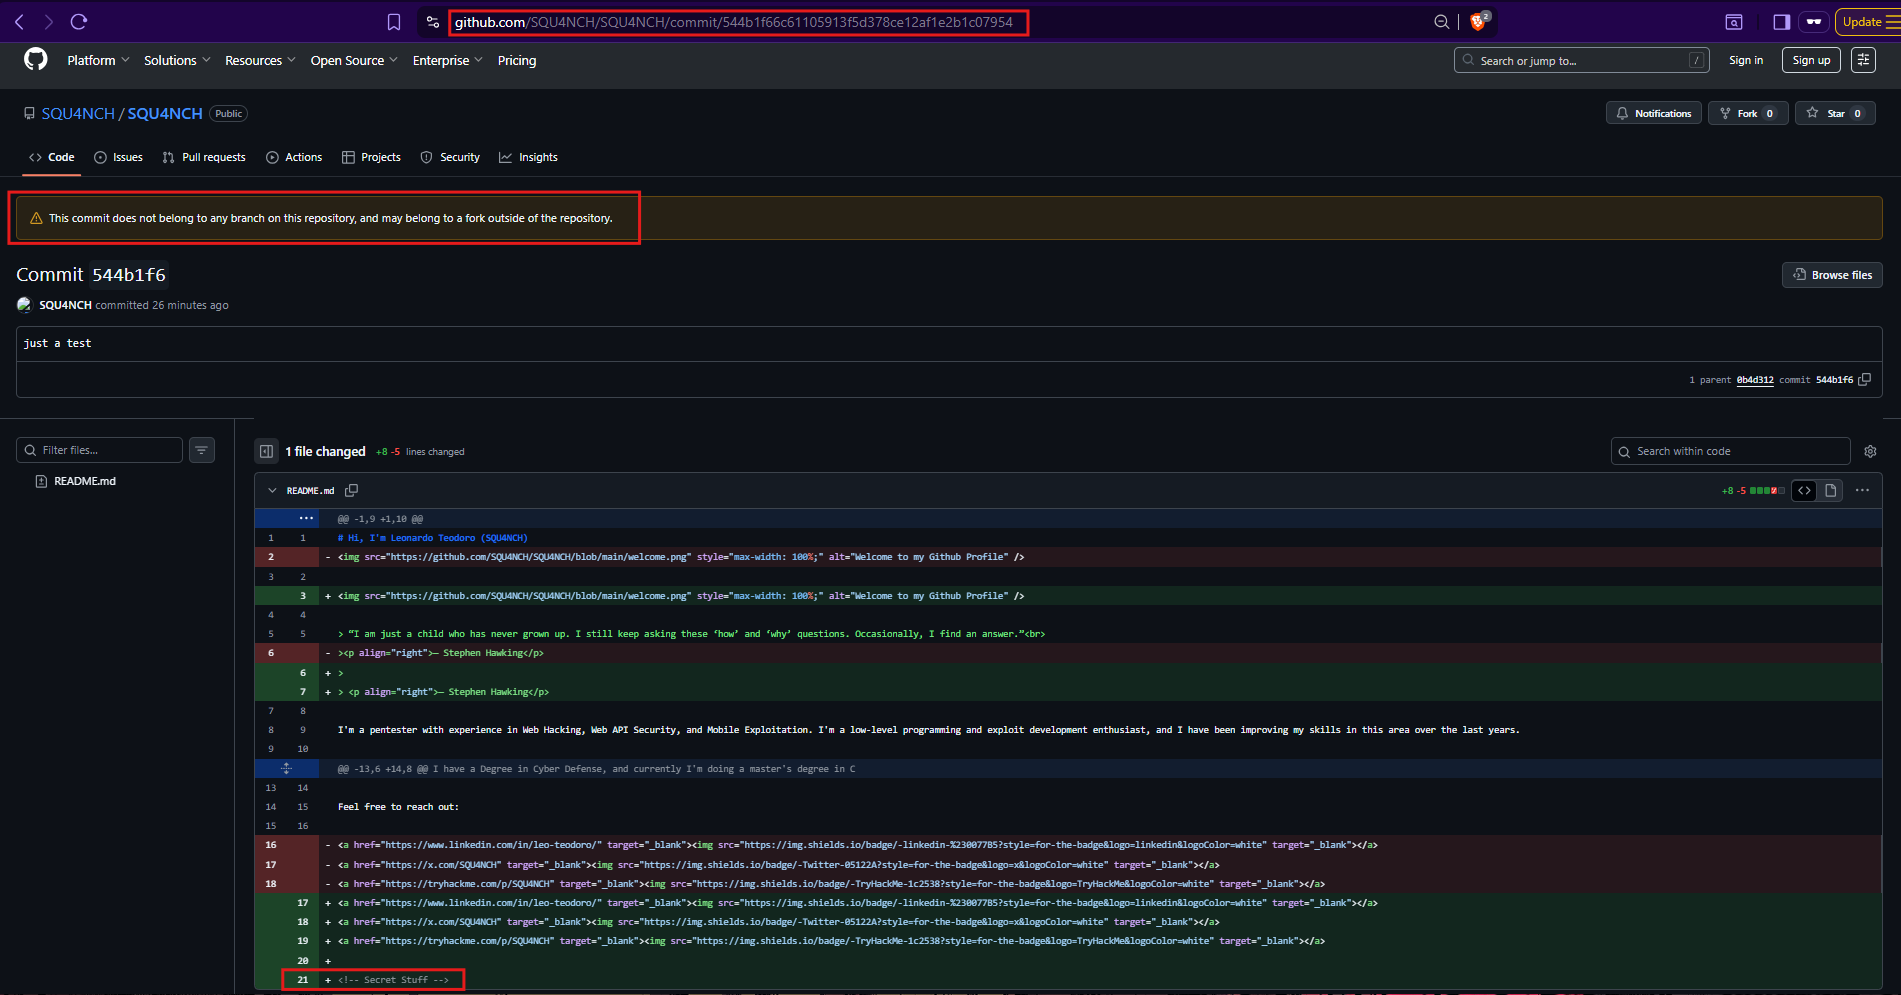Open the parent commit 0b4d312 link
The image size is (1901, 995).
1754,380
